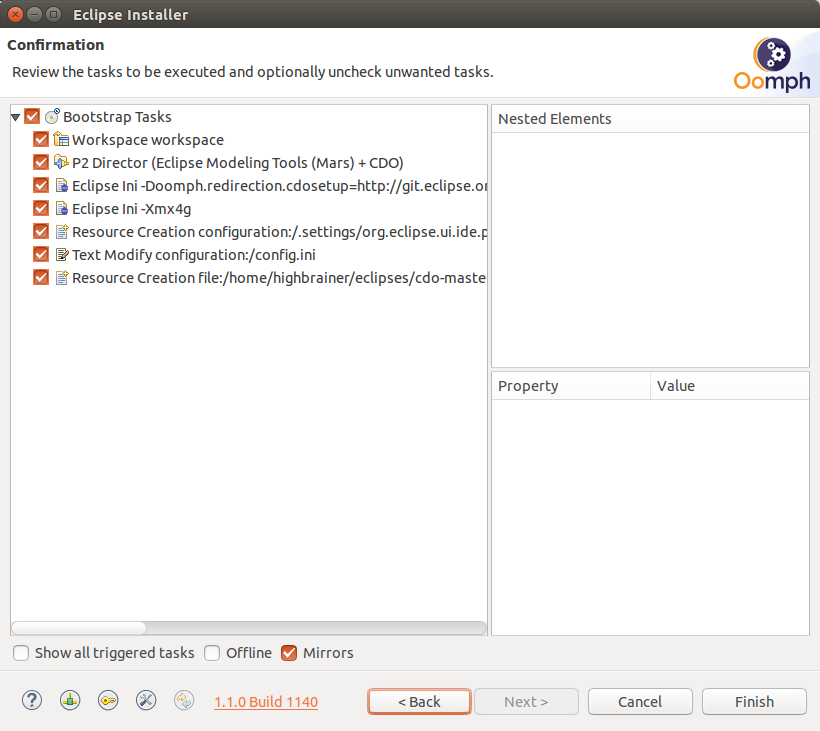This screenshot has height=731, width=820.
Task: Close the Eclipse Installer window
Action: pos(15,14)
